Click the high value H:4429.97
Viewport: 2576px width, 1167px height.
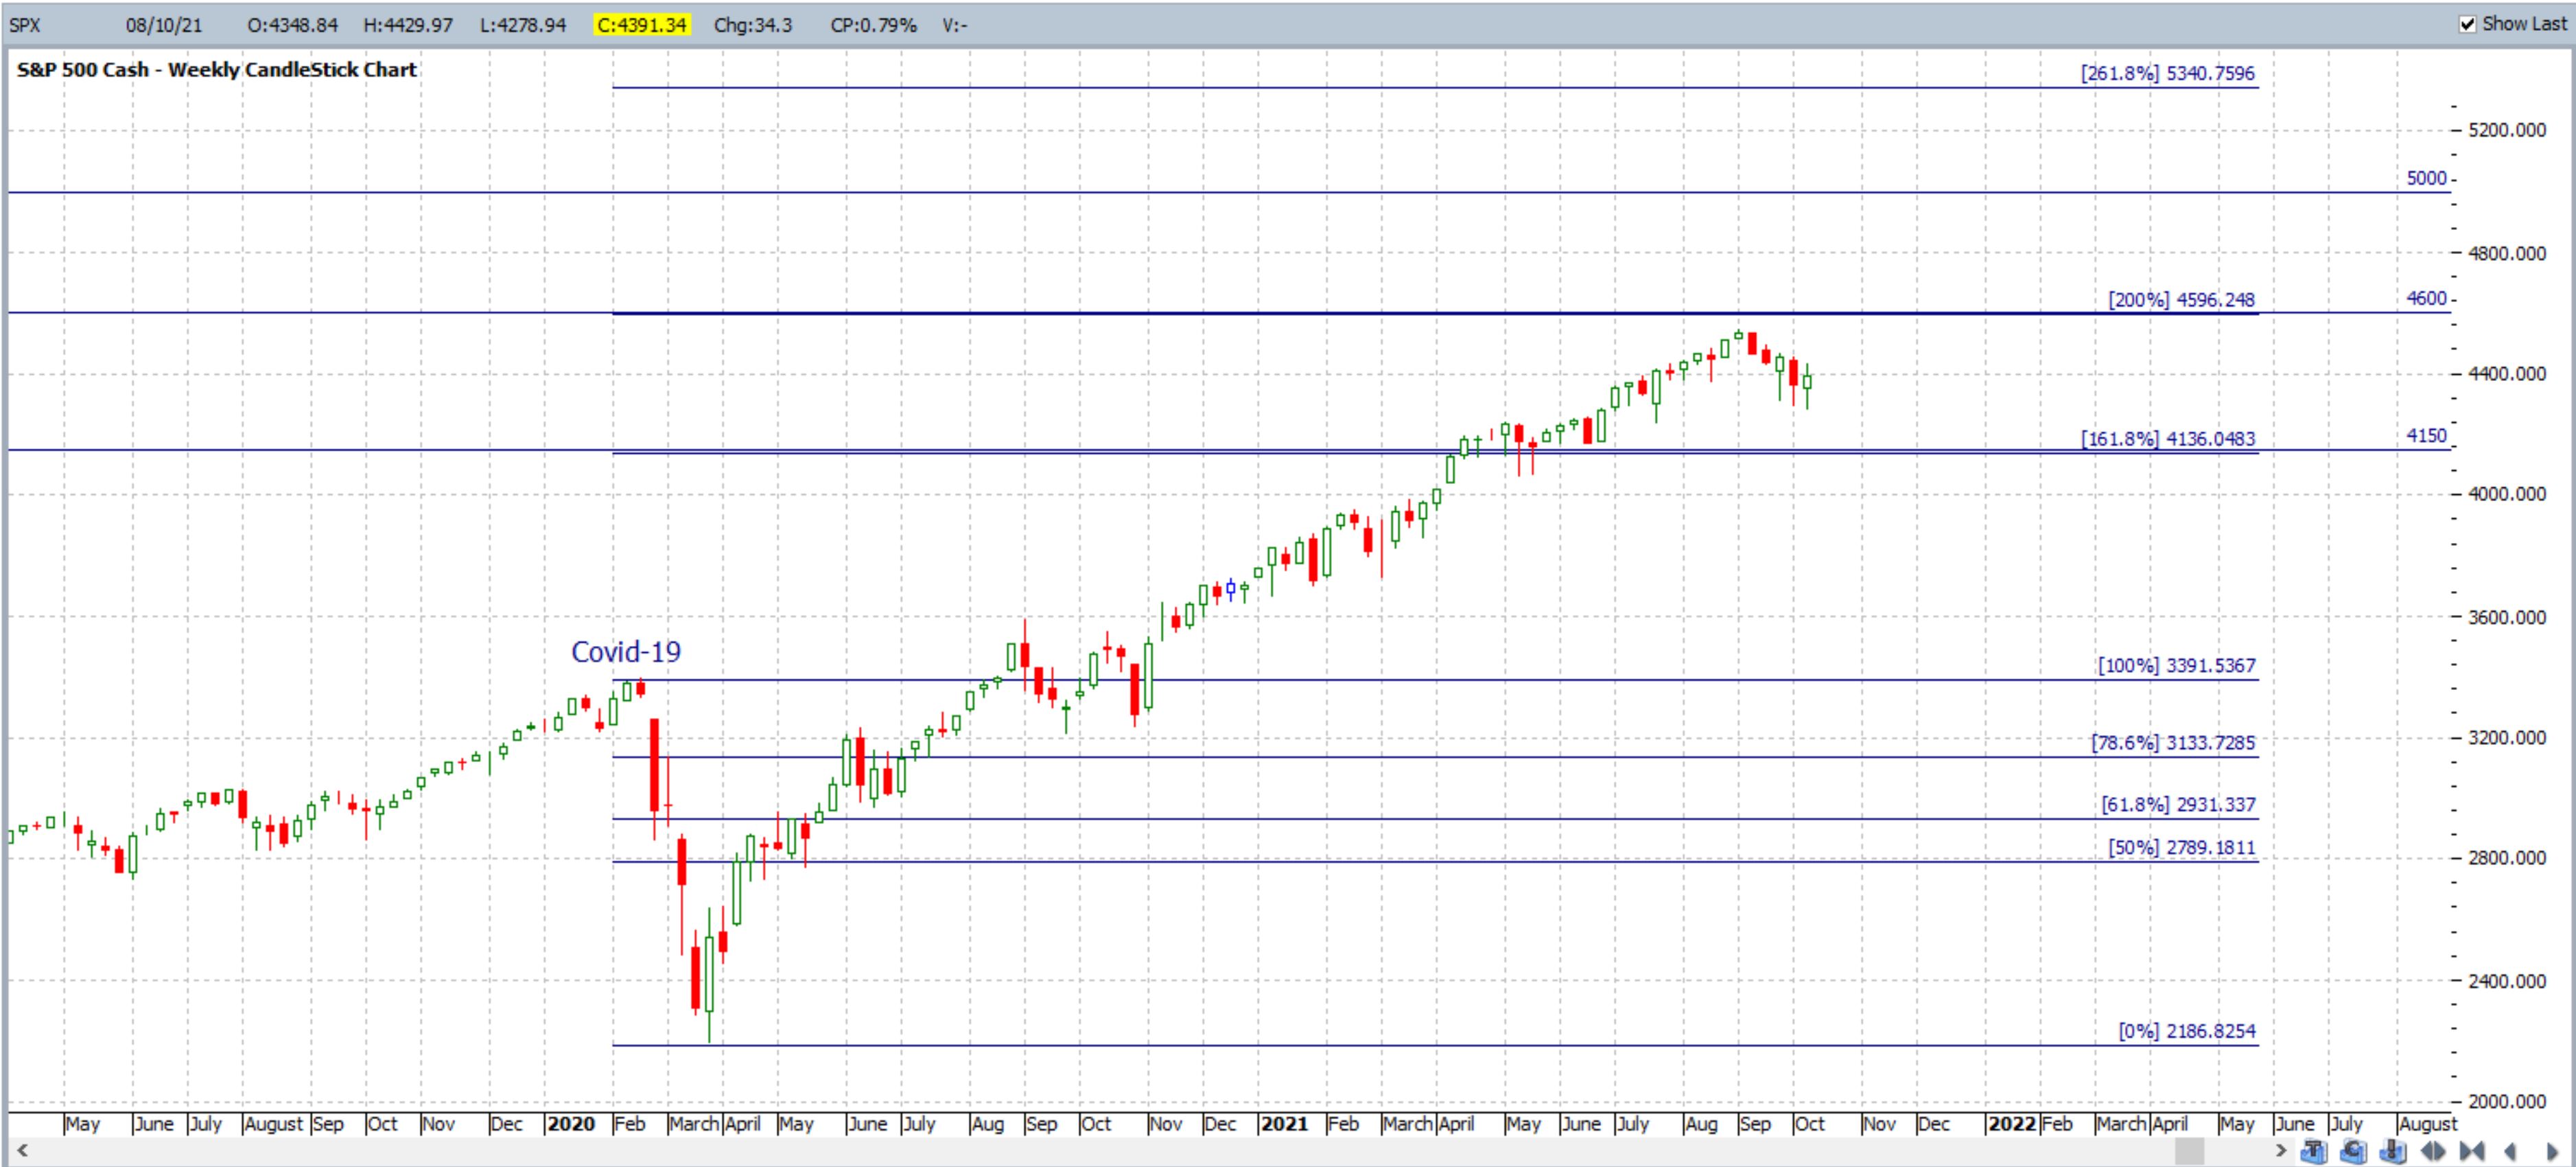(408, 25)
